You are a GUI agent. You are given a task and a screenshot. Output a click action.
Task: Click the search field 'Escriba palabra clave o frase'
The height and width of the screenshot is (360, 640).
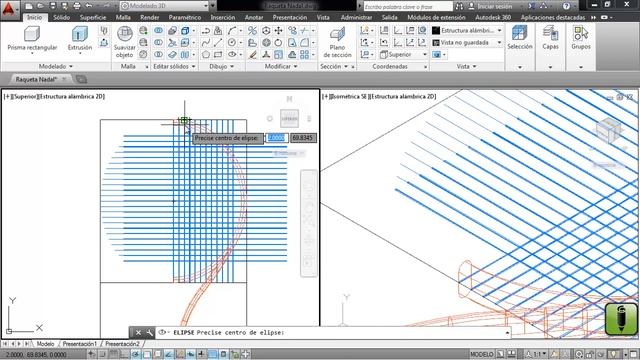[408, 6]
